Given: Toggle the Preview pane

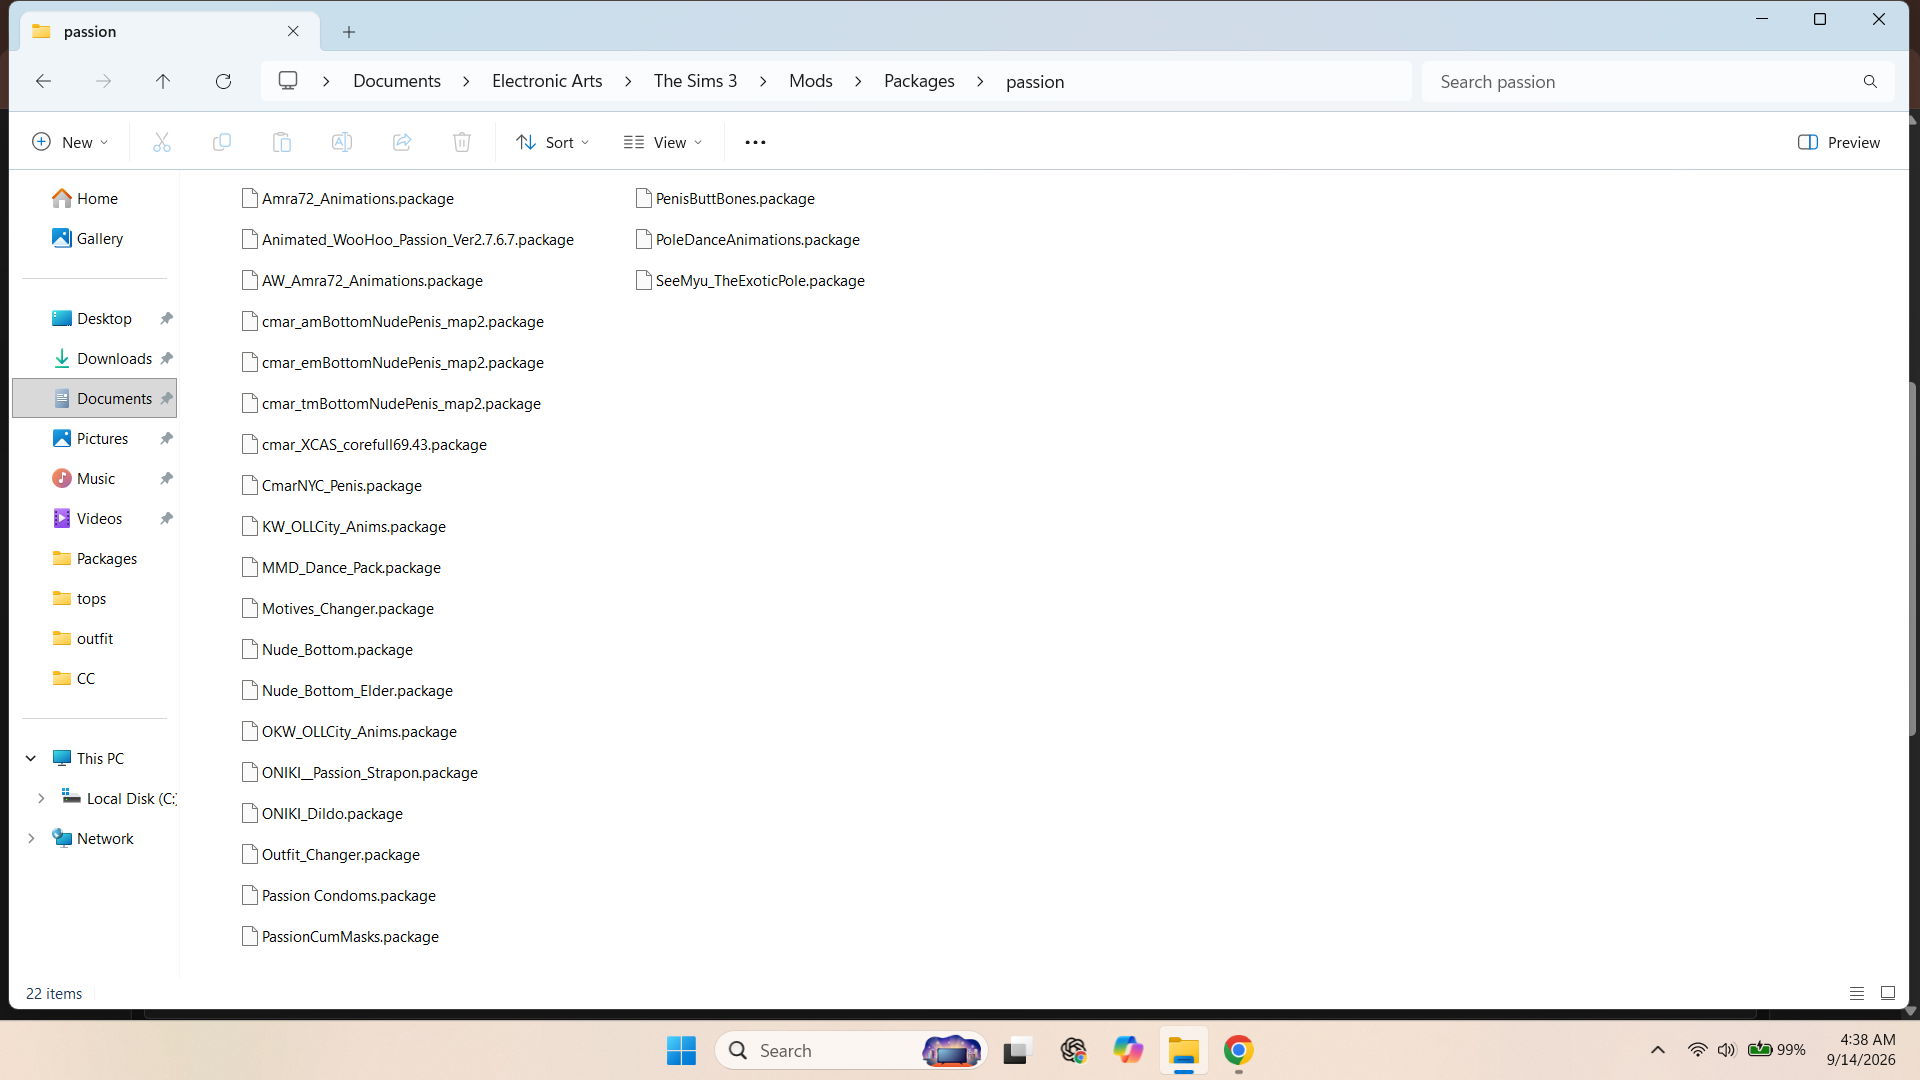Looking at the screenshot, I should [1839, 142].
